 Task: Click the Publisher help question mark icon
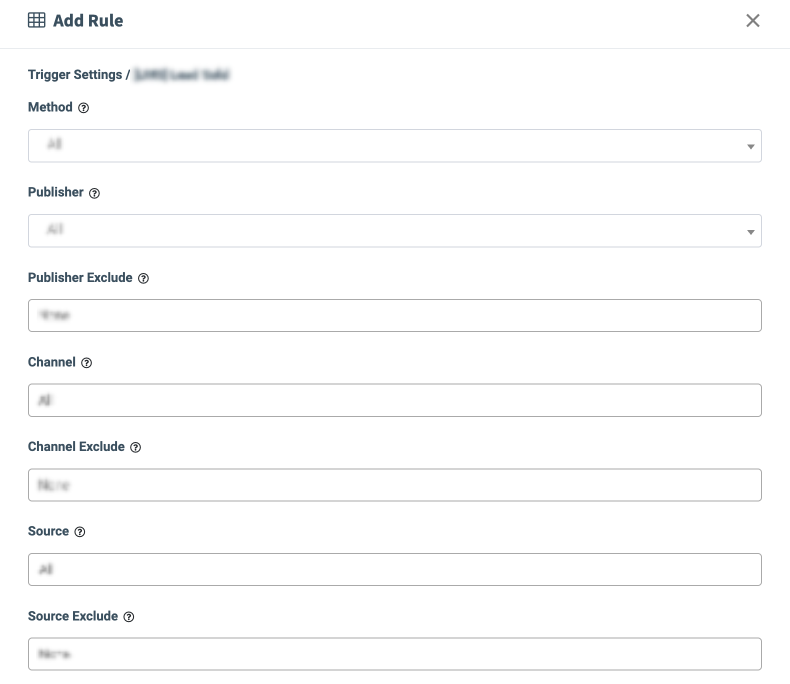click(x=94, y=193)
